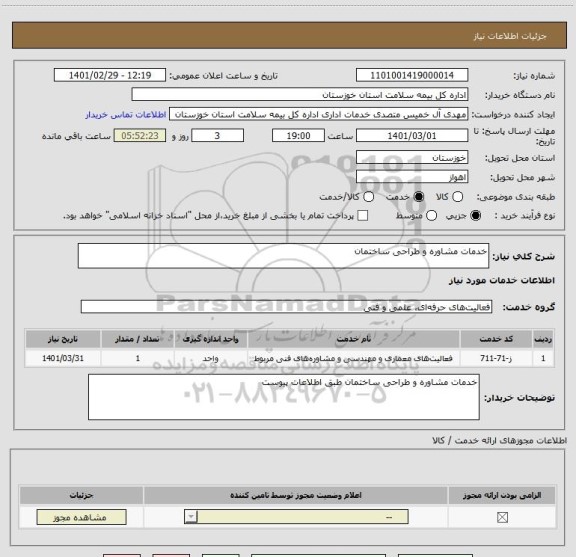Click the تاریخ نیاز column header
The image size is (576, 557).
pyautogui.click(x=63, y=339)
